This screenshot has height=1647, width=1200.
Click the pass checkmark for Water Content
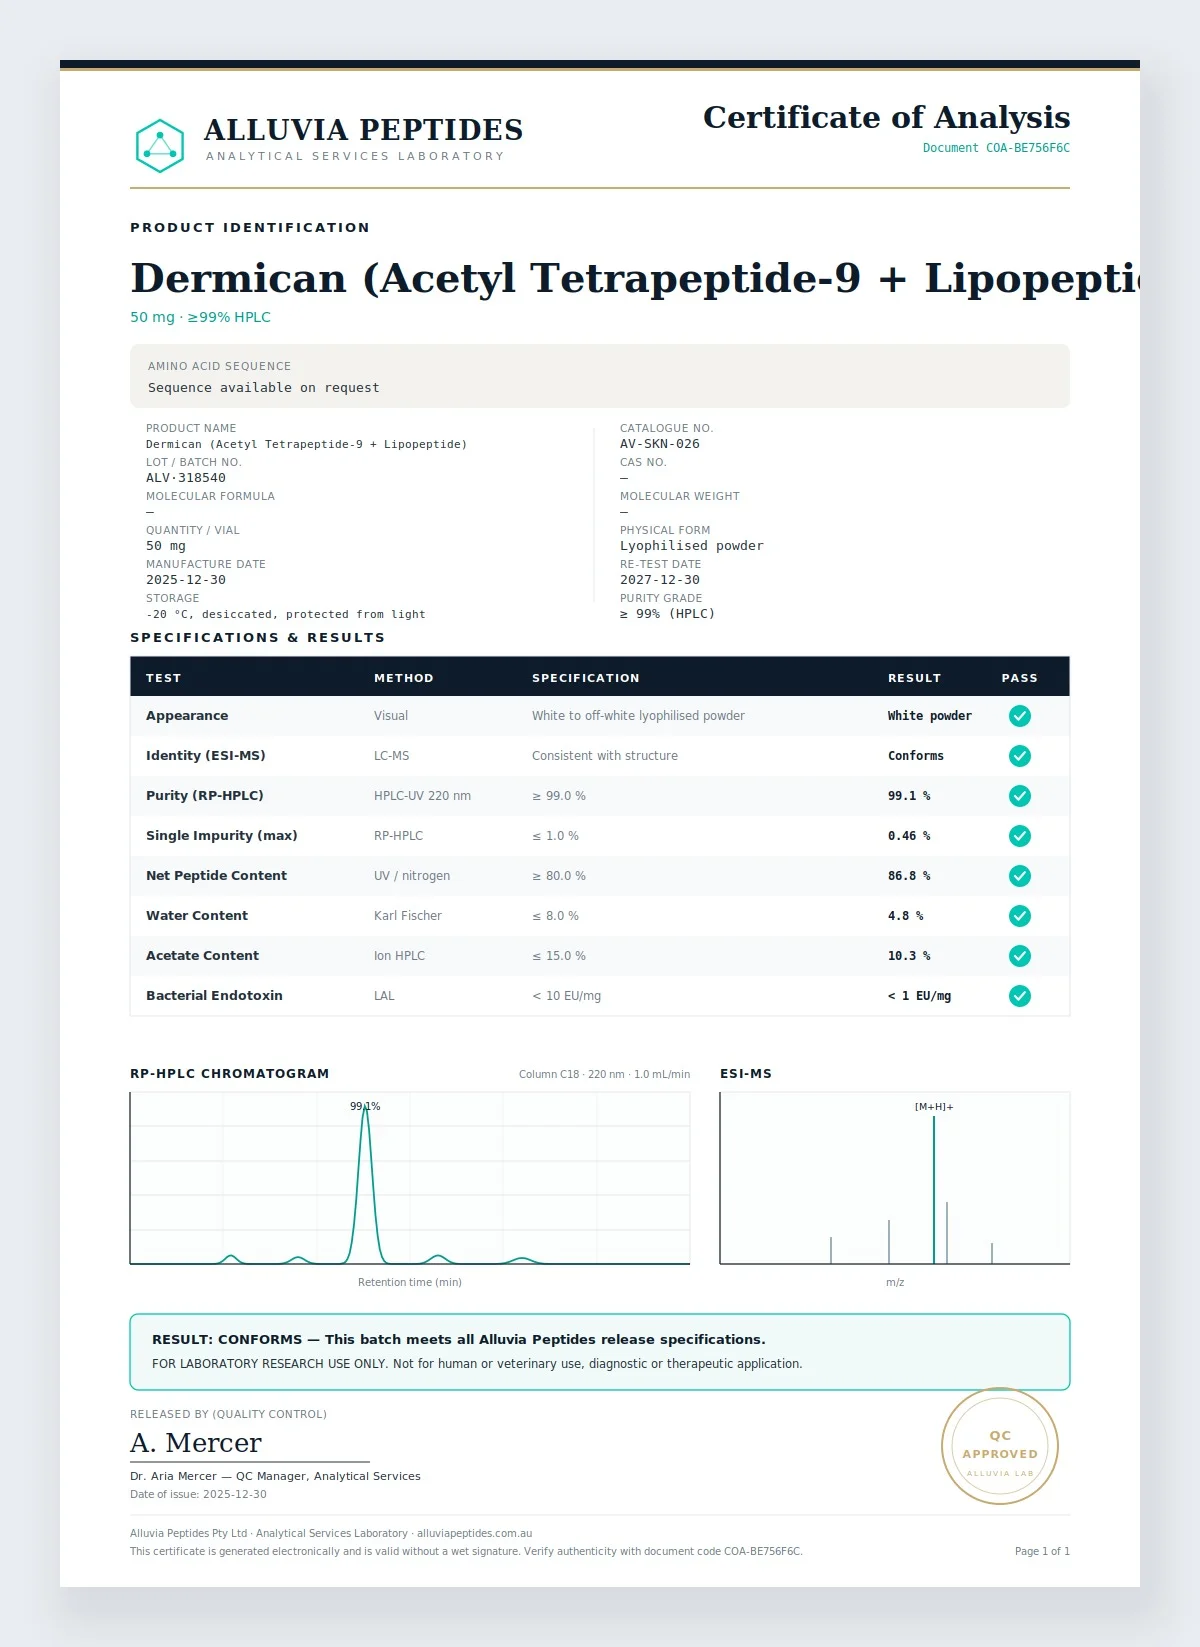(x=1019, y=916)
